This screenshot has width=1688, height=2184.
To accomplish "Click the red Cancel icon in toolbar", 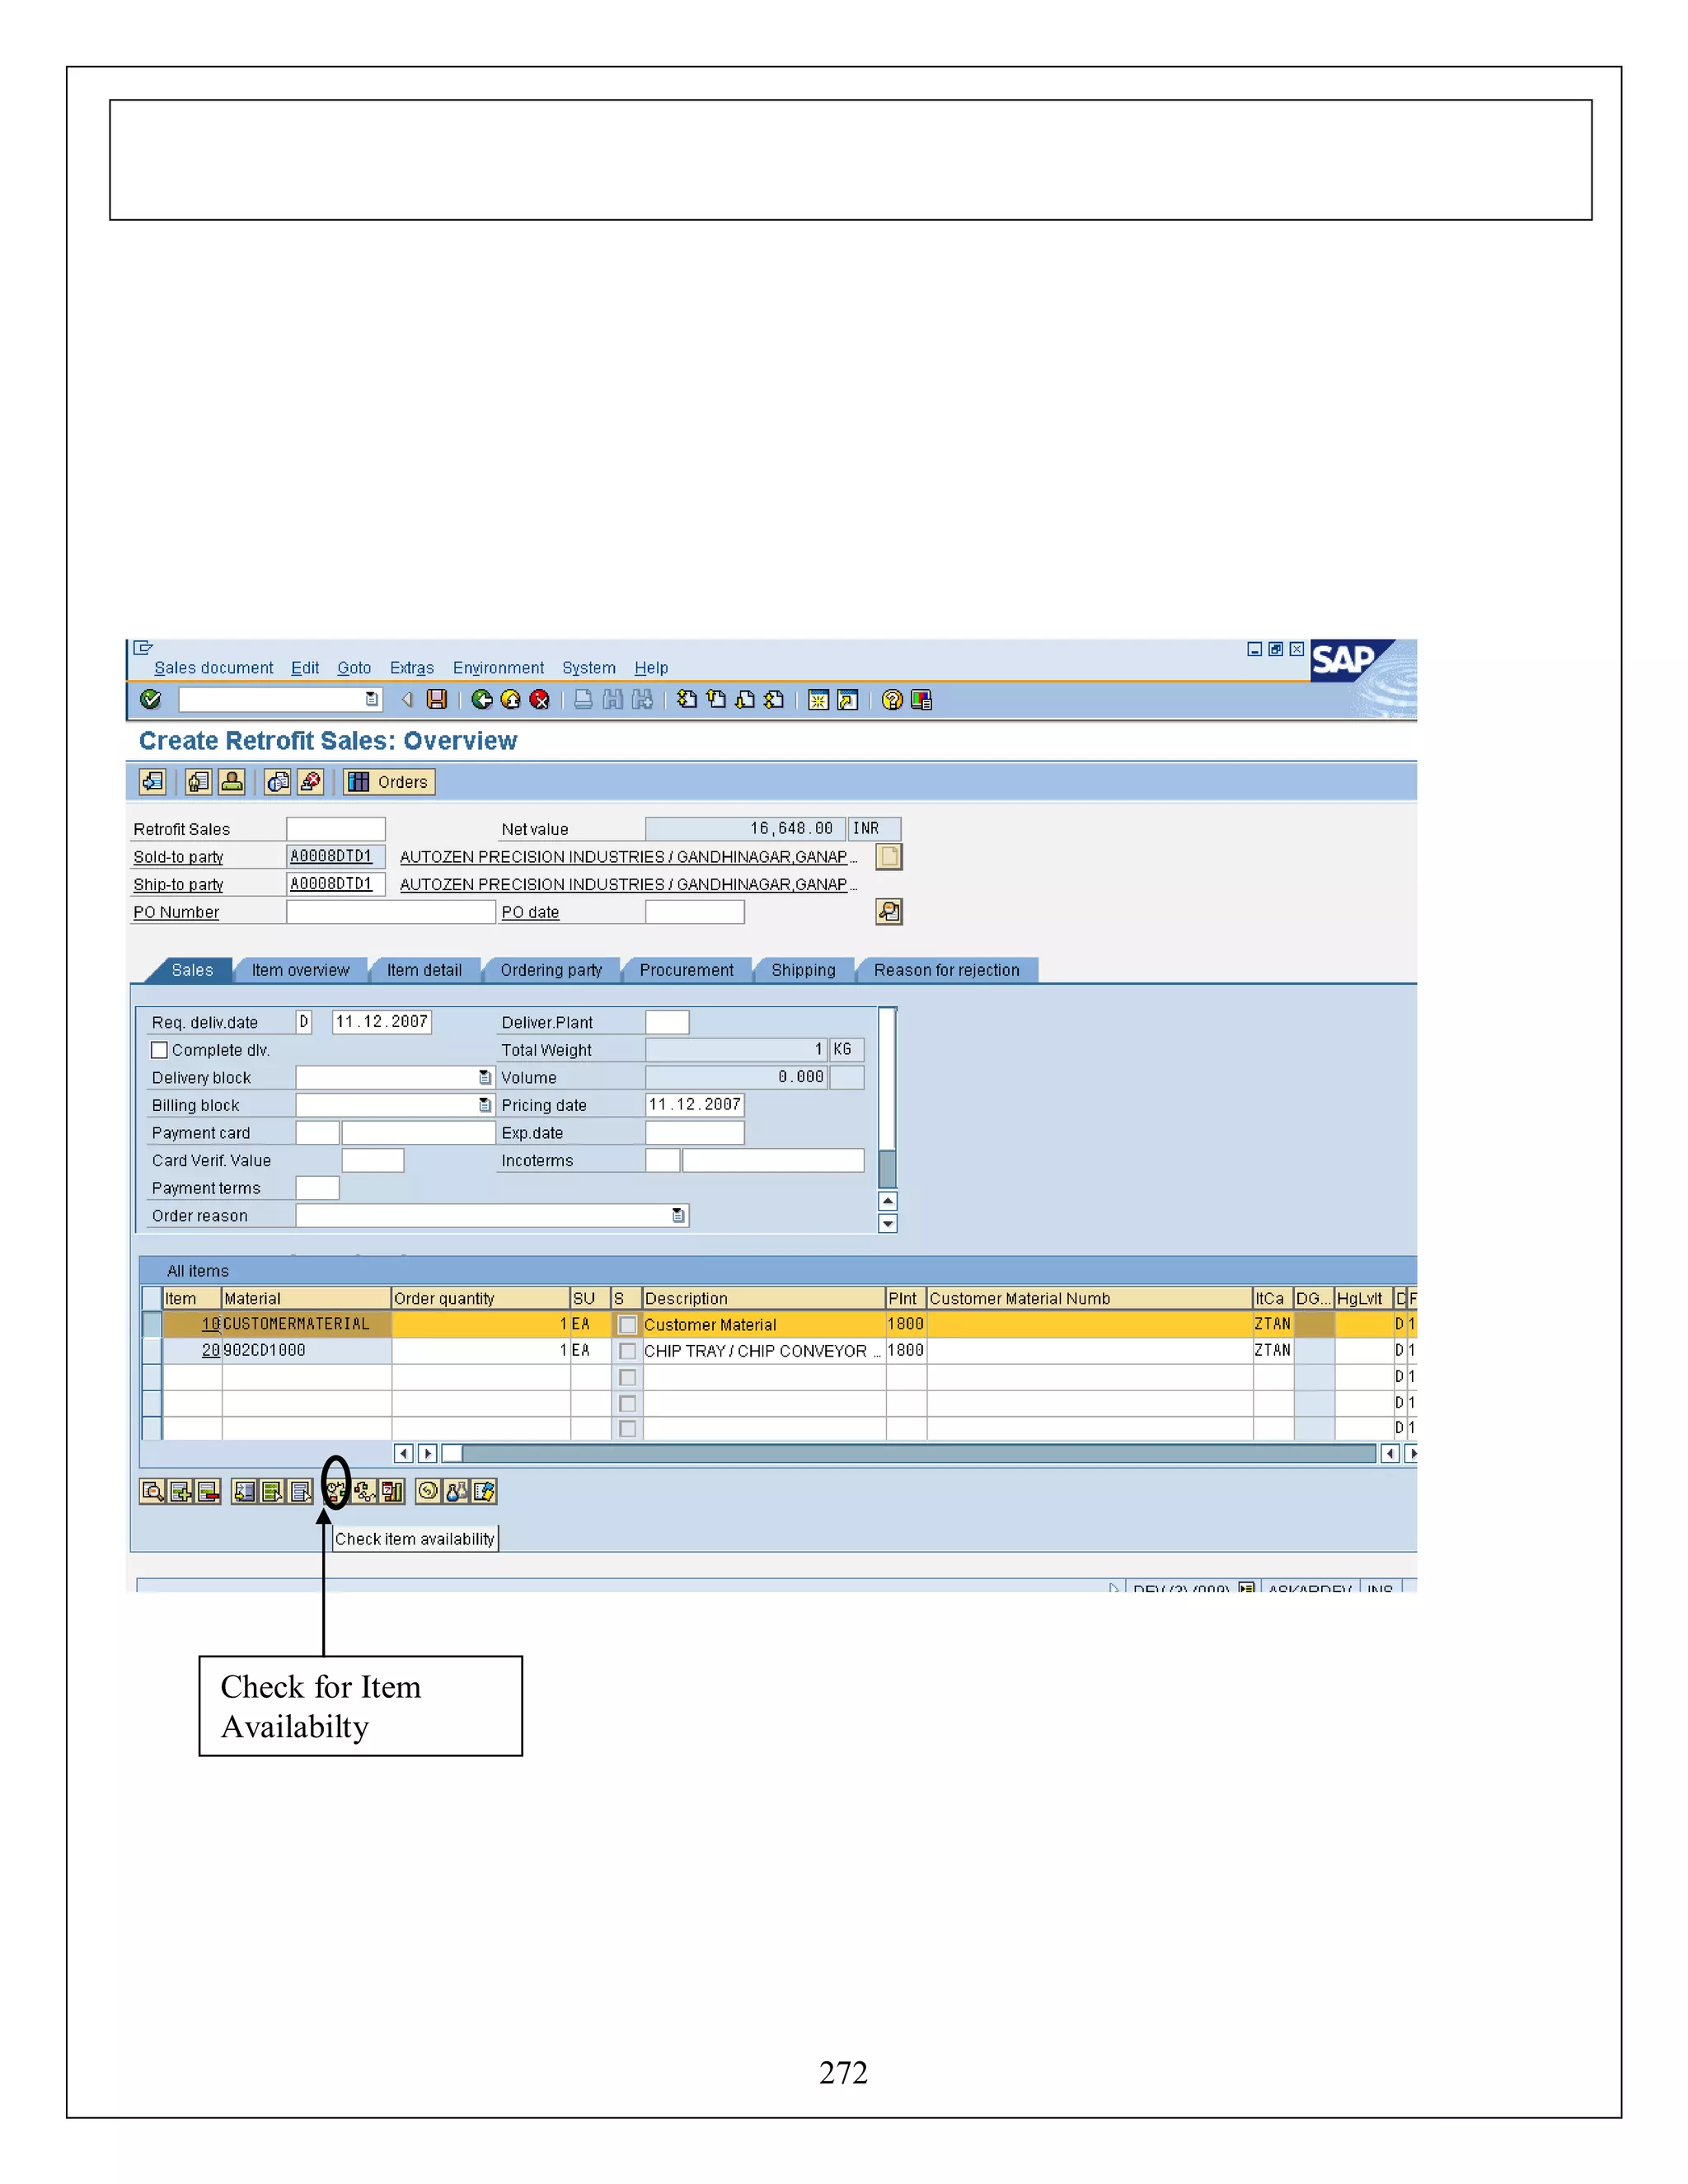I will point(540,700).
